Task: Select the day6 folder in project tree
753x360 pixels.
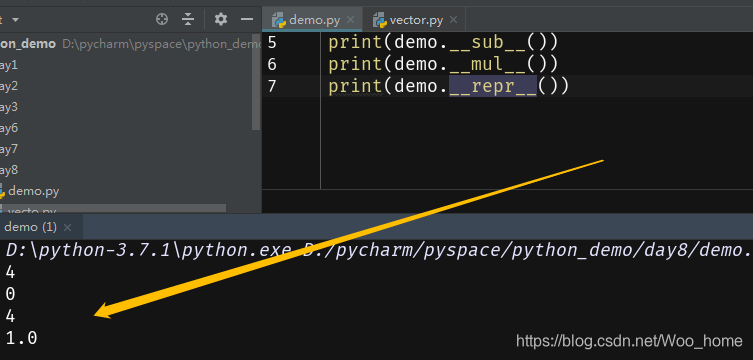Action: [9, 128]
